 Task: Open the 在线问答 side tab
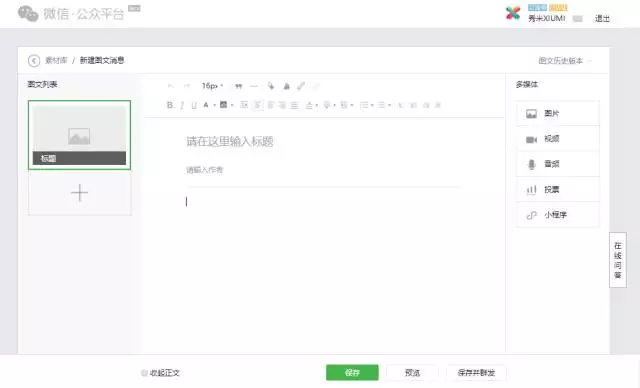[618, 260]
